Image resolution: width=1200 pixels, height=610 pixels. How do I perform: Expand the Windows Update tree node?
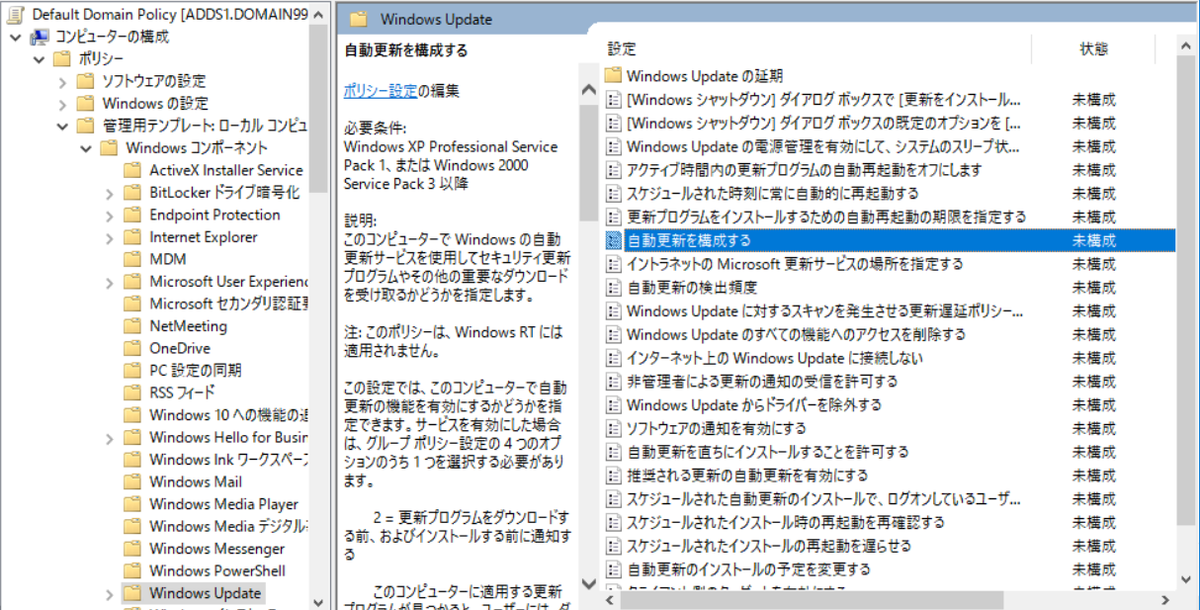click(x=109, y=593)
